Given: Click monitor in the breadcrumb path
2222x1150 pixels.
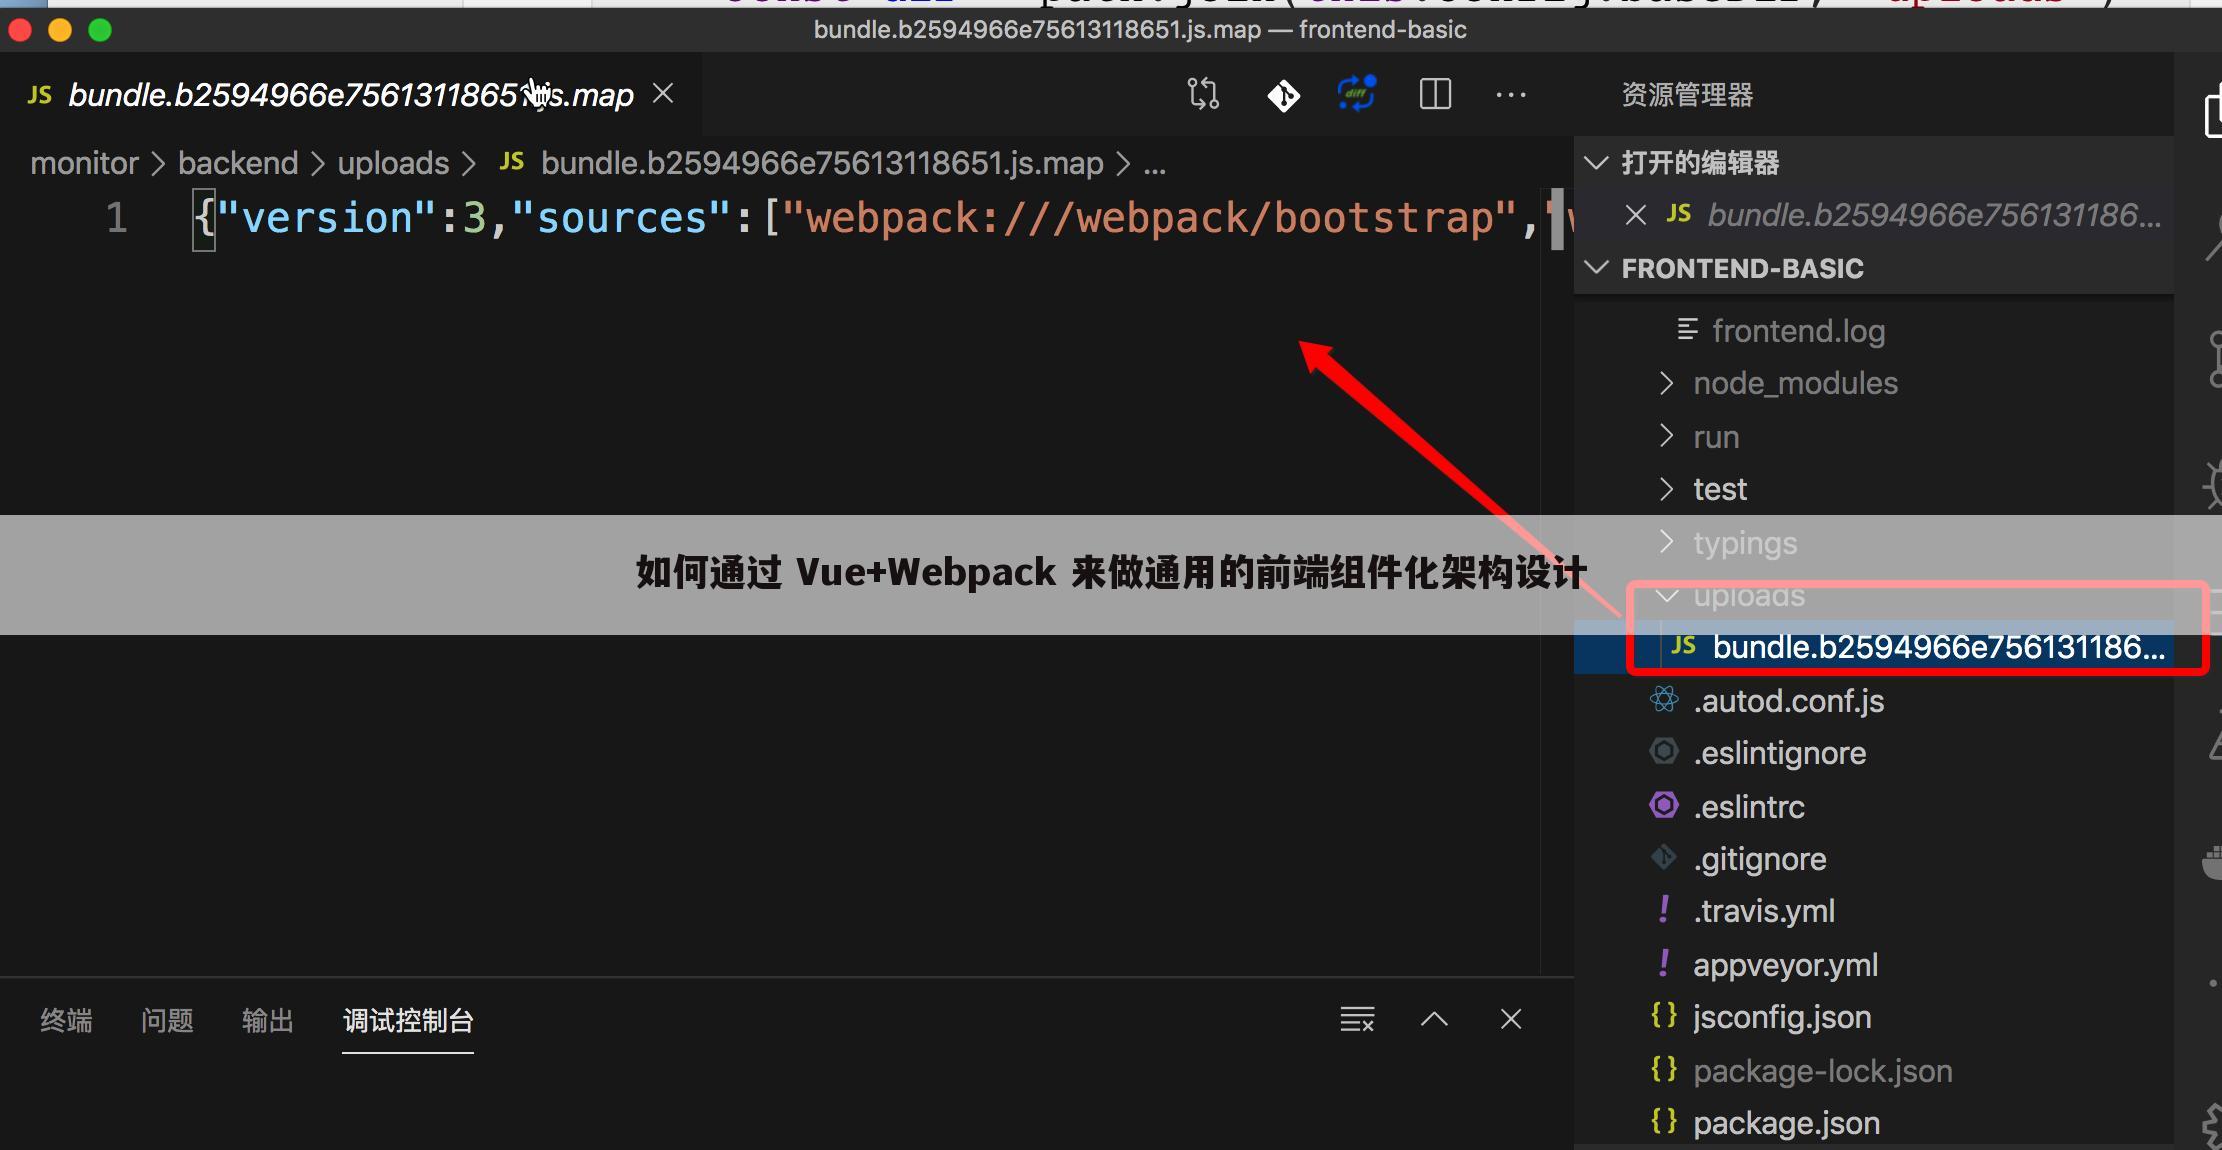Looking at the screenshot, I should [84, 163].
